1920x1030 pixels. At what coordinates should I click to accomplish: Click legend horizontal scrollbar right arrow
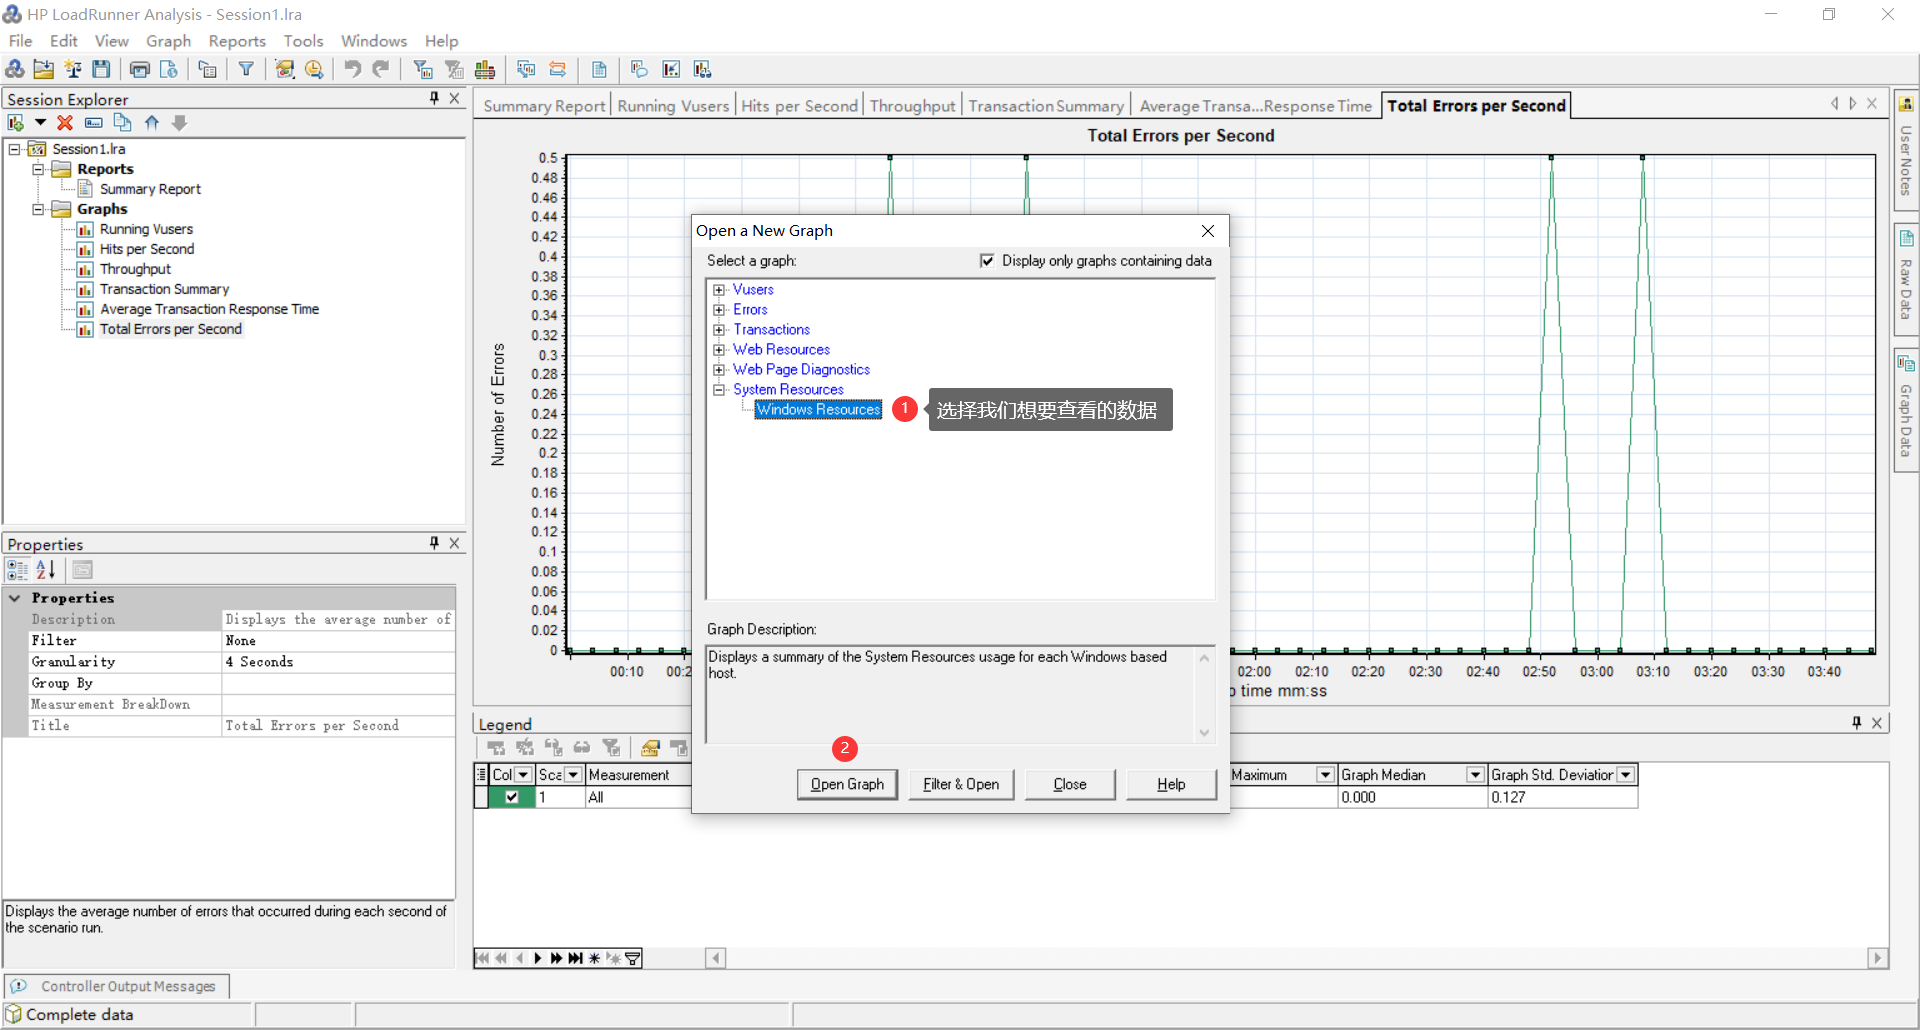coord(1878,958)
